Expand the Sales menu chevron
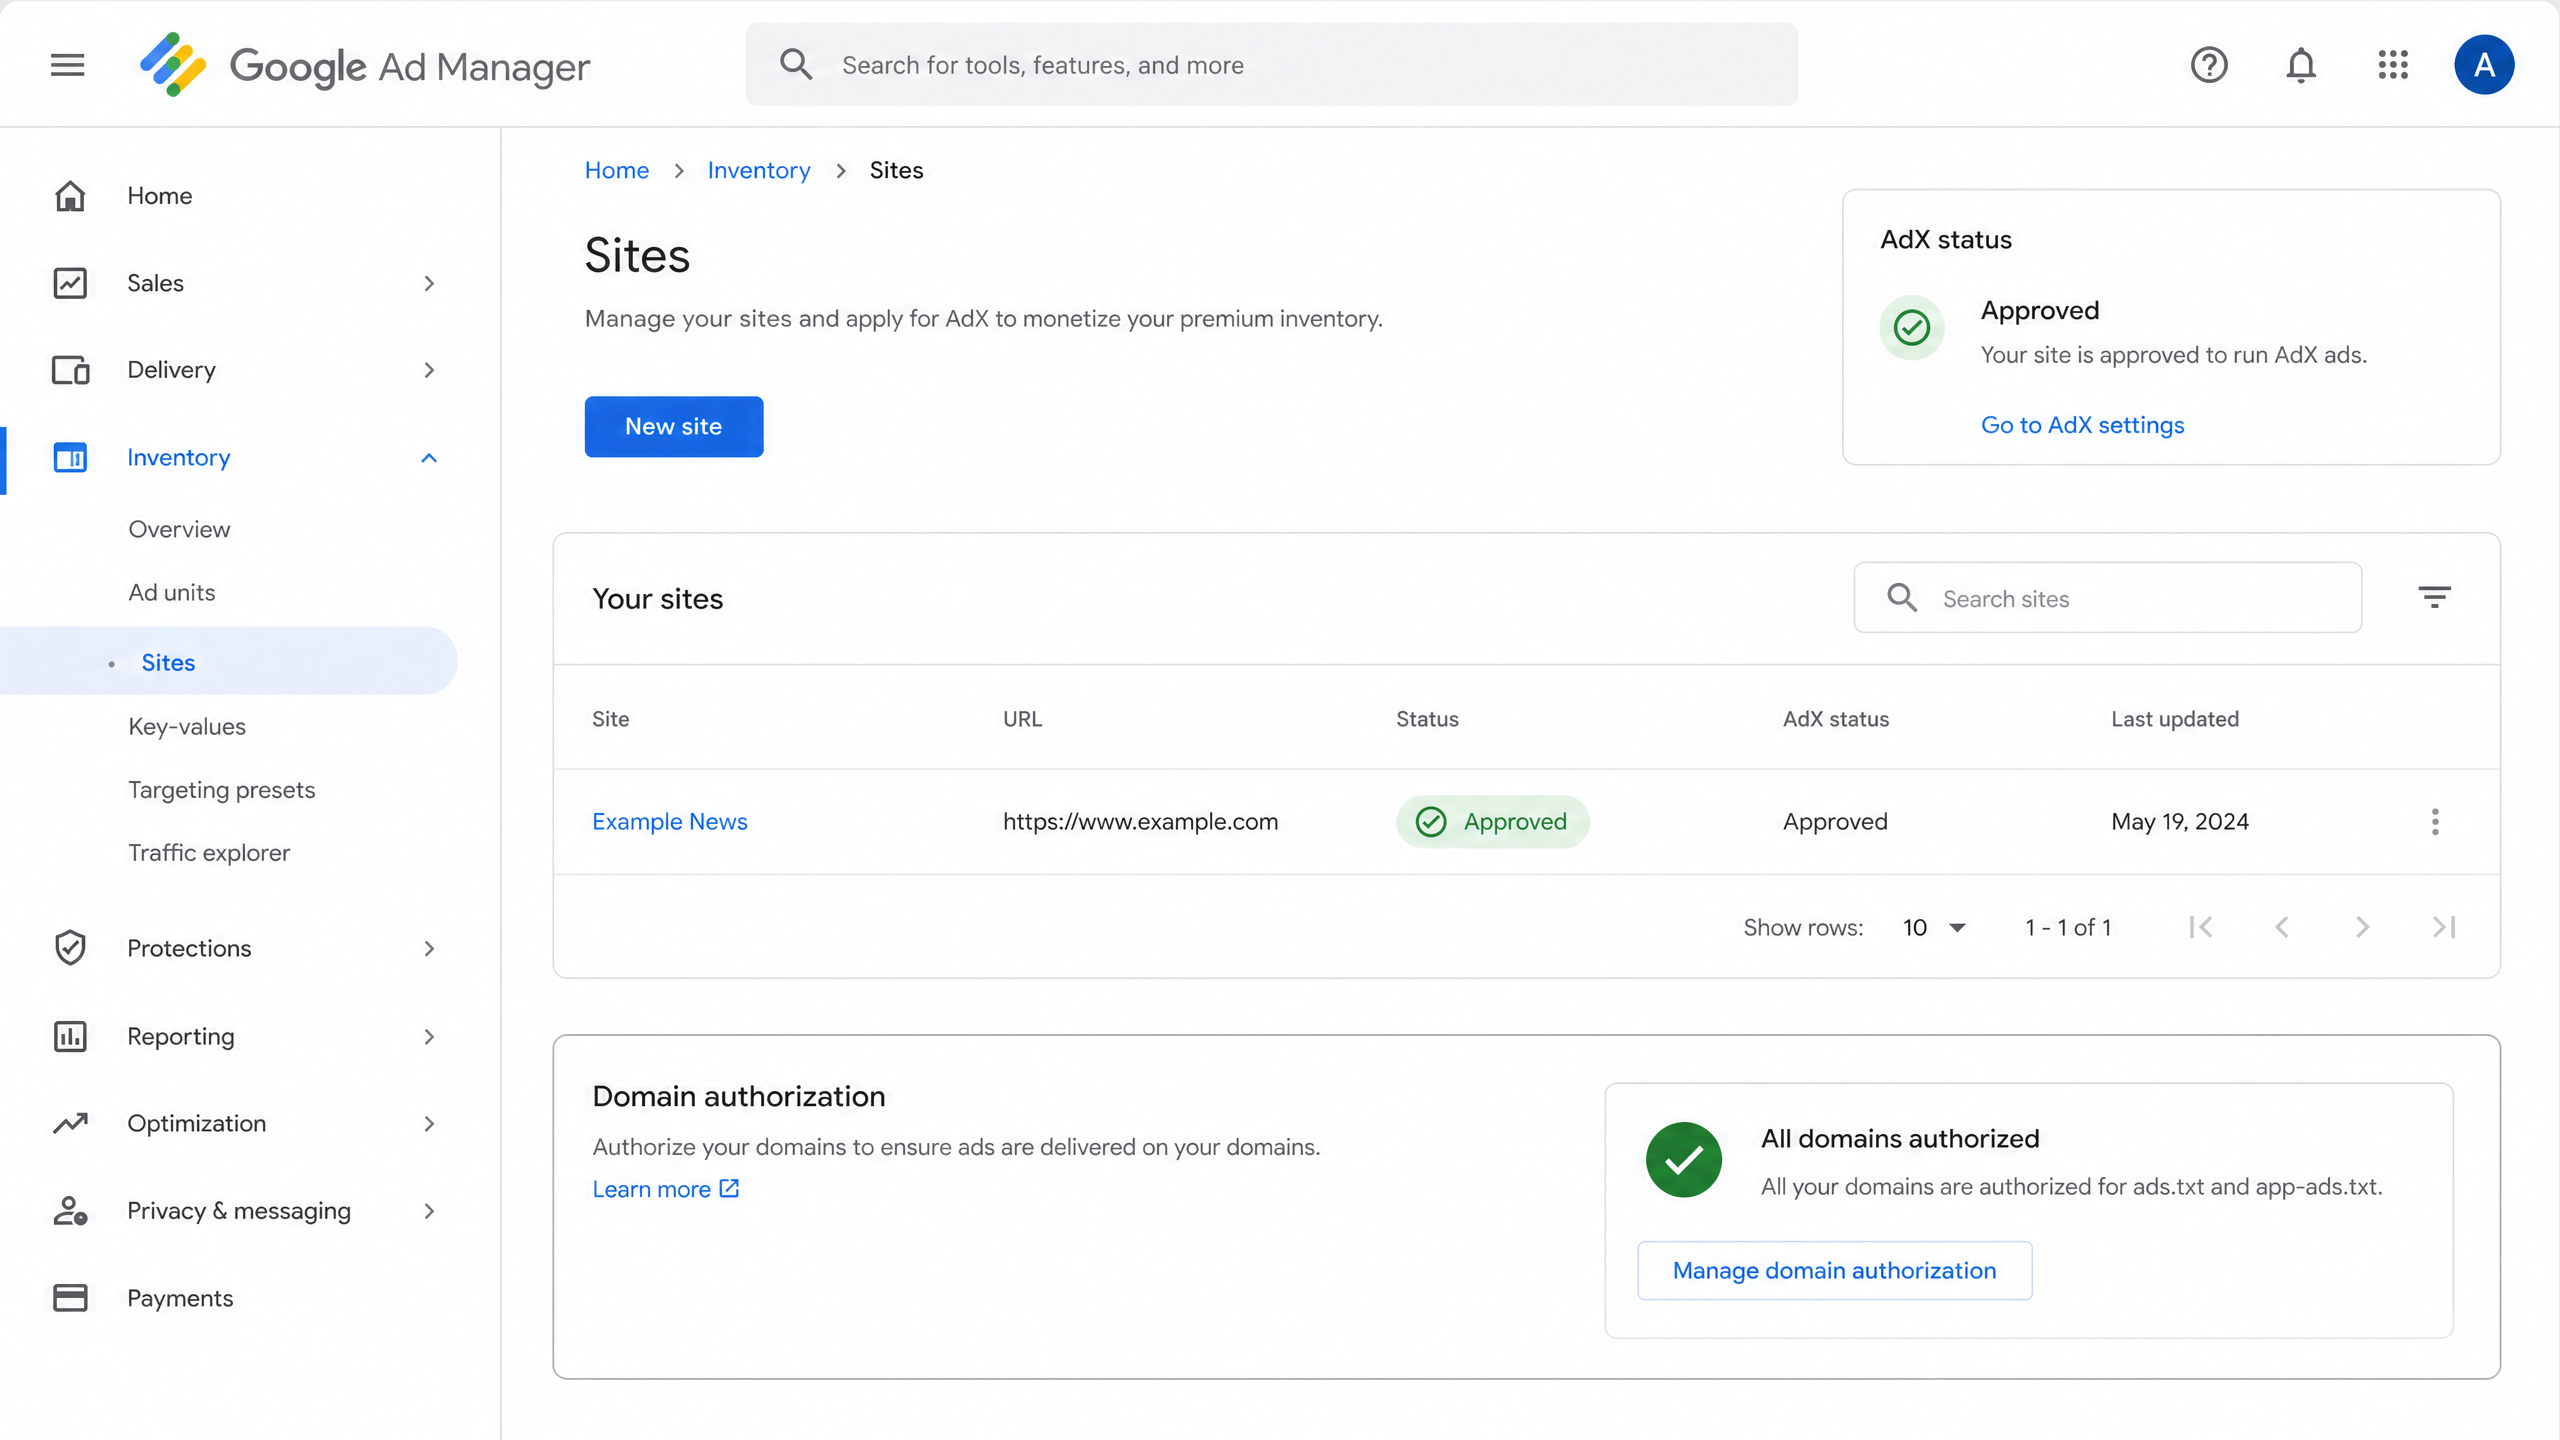 pyautogui.click(x=429, y=283)
